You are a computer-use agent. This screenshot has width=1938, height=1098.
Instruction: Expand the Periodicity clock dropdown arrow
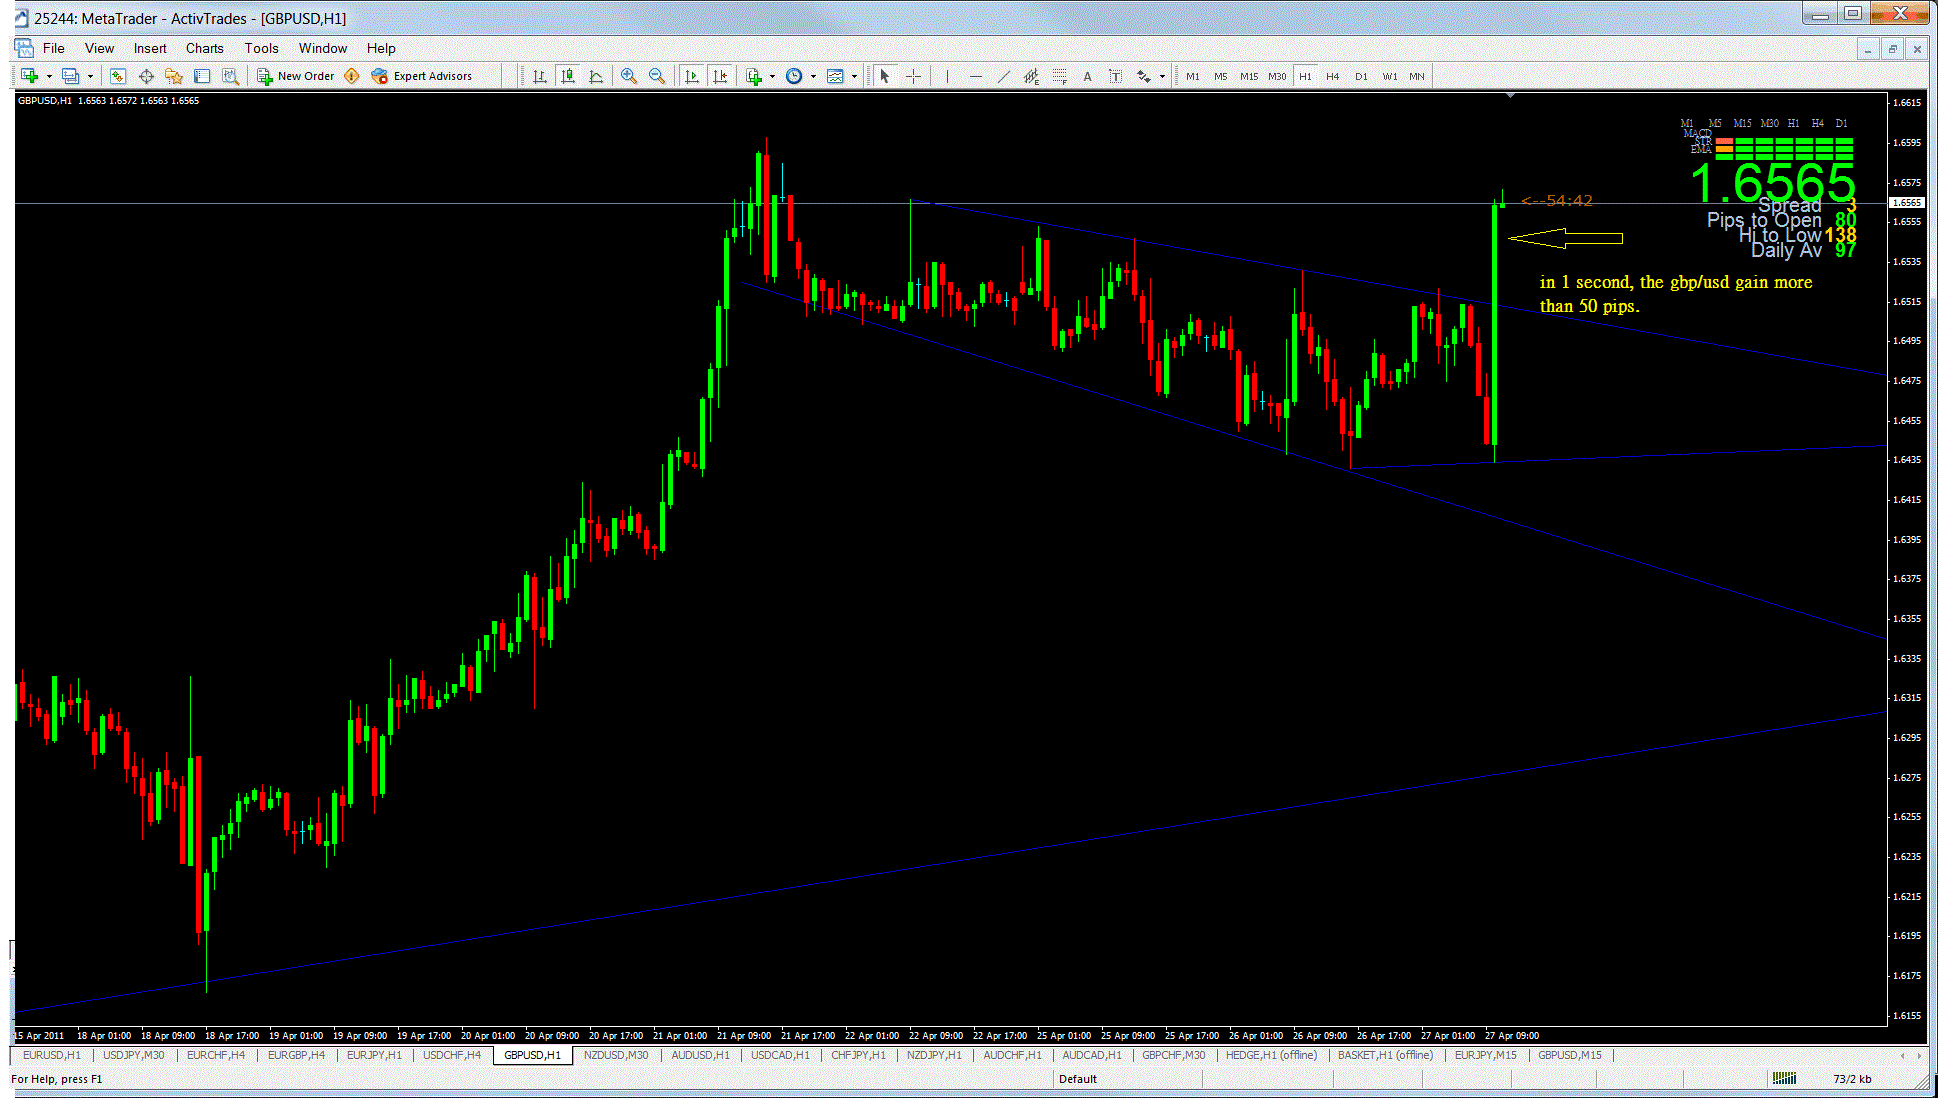(x=813, y=76)
